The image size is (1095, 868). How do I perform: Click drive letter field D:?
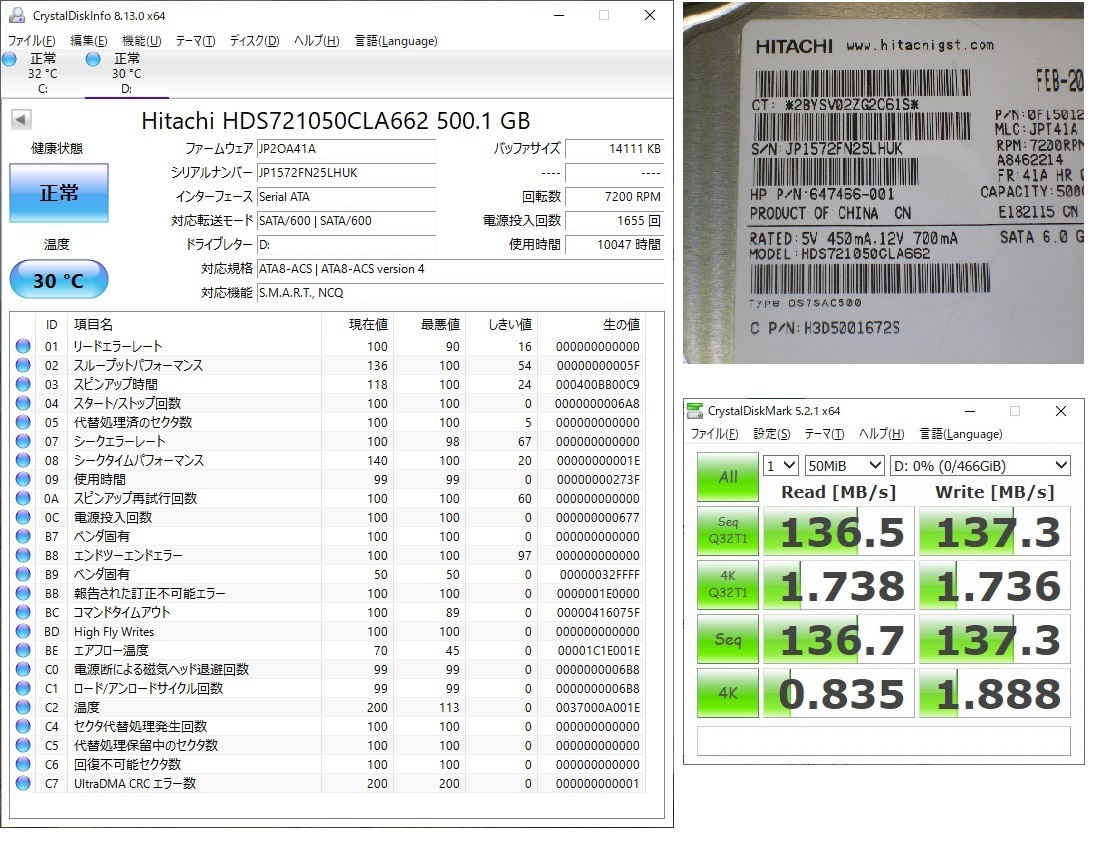(x=346, y=244)
